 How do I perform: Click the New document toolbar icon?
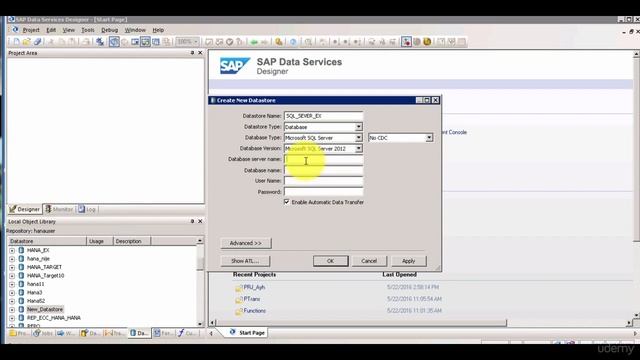pyautogui.click(x=16, y=42)
